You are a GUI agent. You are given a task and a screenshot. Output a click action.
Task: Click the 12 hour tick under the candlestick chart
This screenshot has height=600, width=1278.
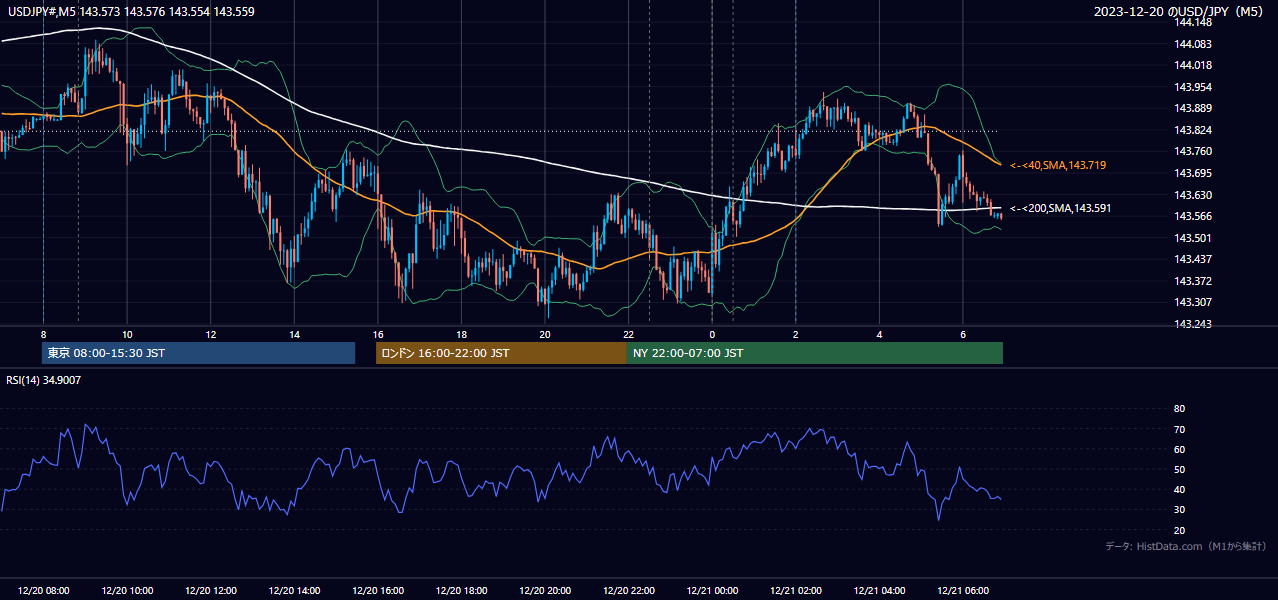210,334
